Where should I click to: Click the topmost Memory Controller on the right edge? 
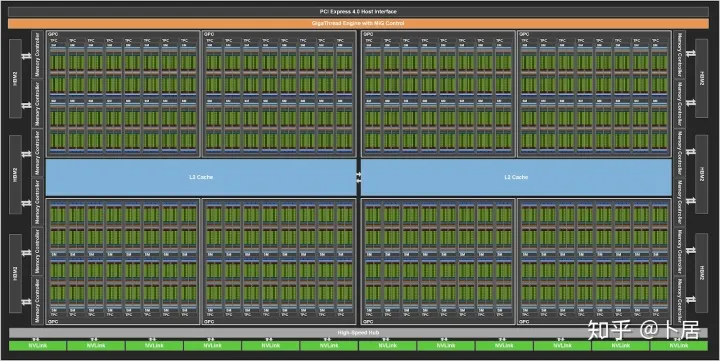(679, 54)
